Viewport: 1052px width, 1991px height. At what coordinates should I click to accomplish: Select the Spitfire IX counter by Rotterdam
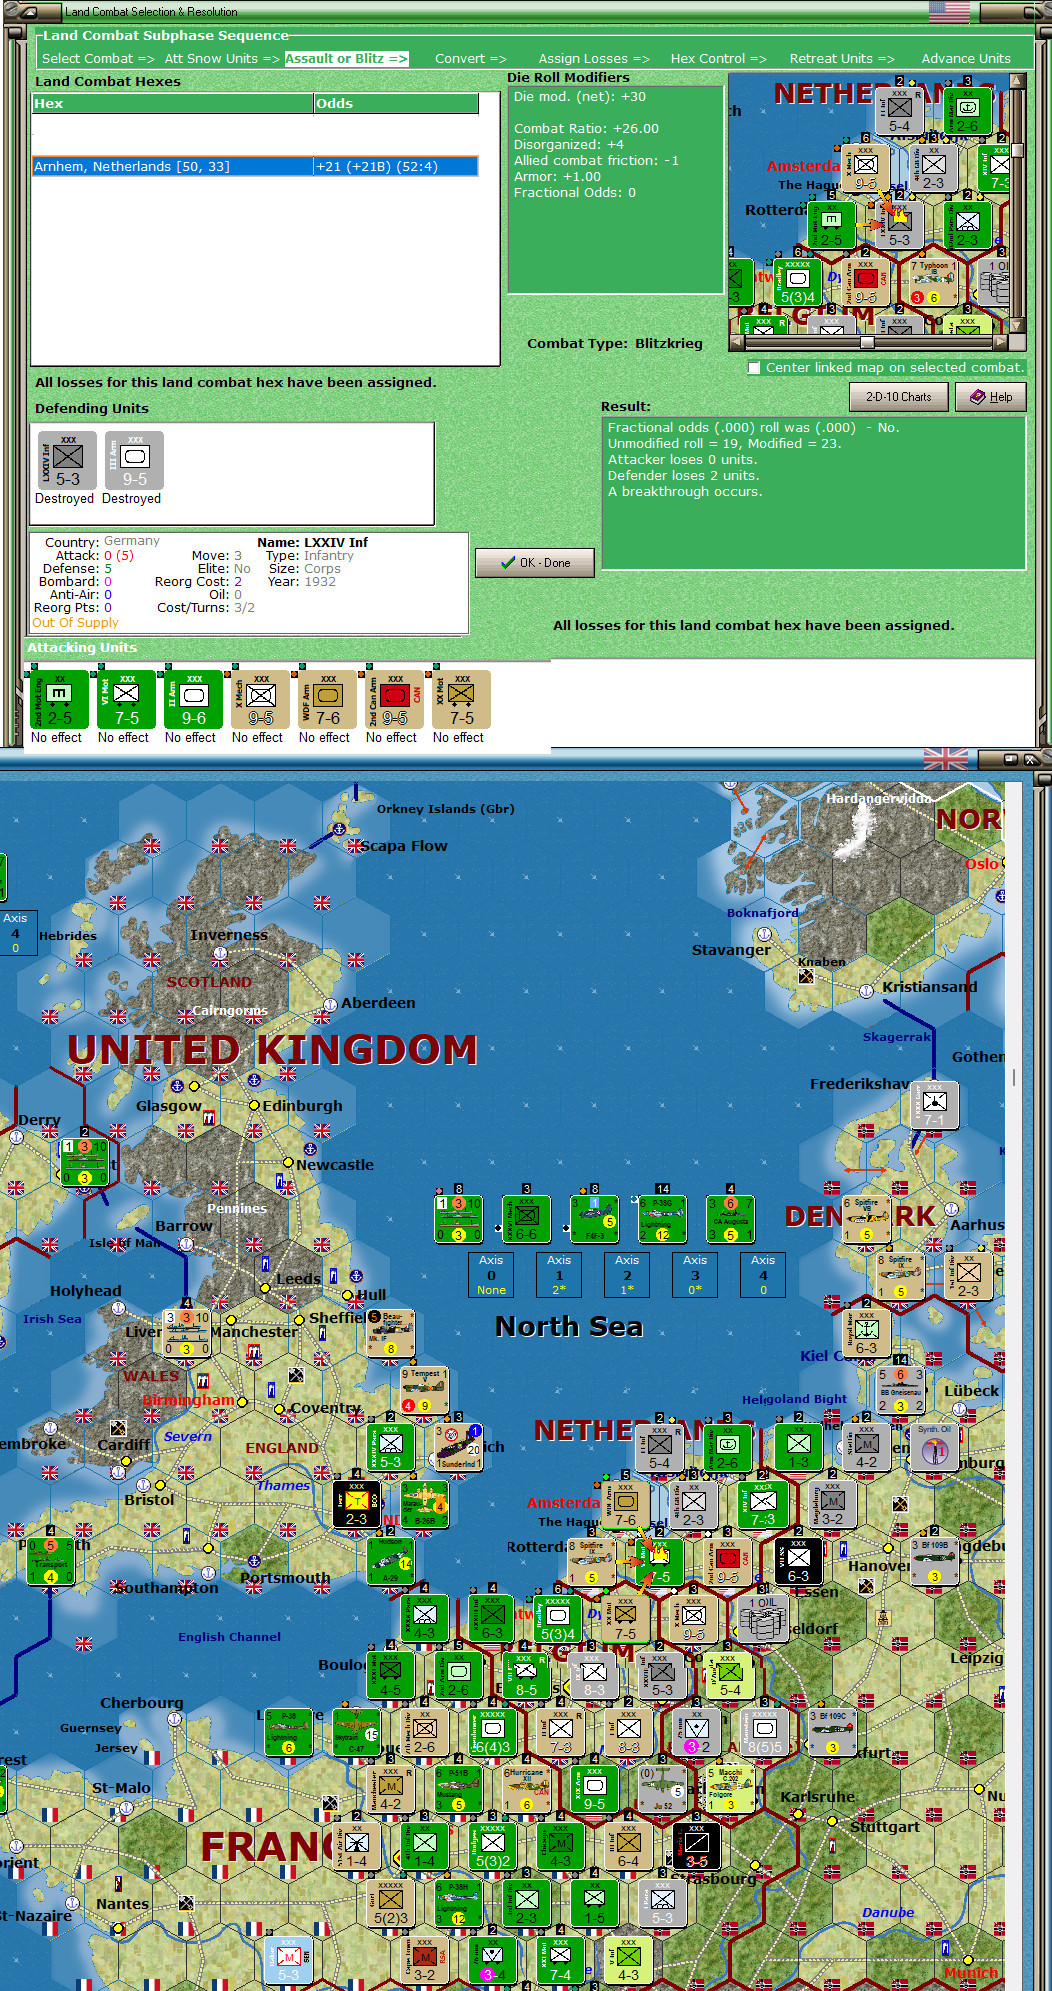coord(591,1561)
